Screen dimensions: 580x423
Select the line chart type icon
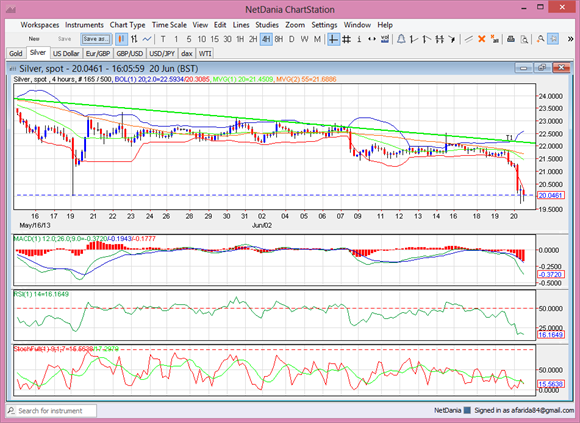click(147, 39)
